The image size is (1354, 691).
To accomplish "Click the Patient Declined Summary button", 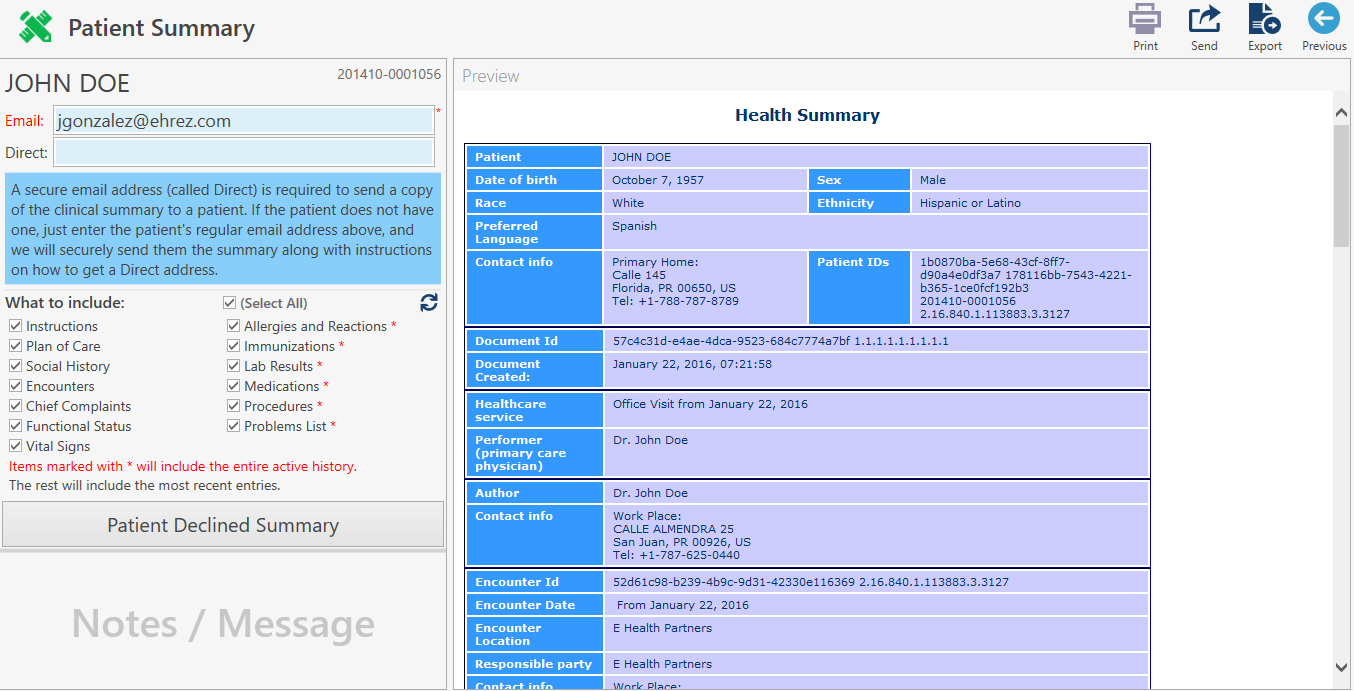I will 223,525.
